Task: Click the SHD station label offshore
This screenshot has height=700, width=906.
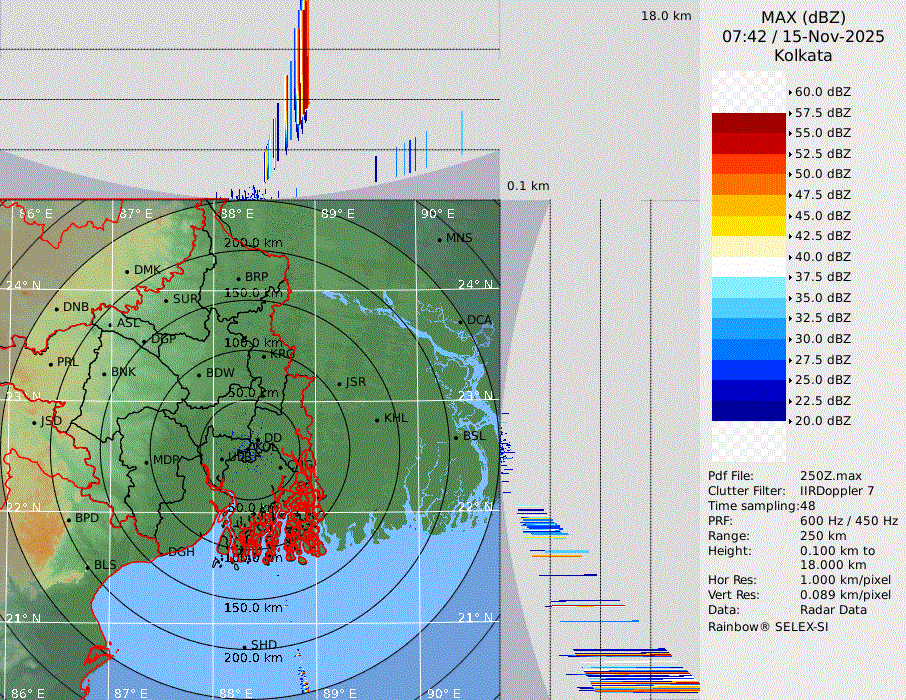Action: coord(263,644)
